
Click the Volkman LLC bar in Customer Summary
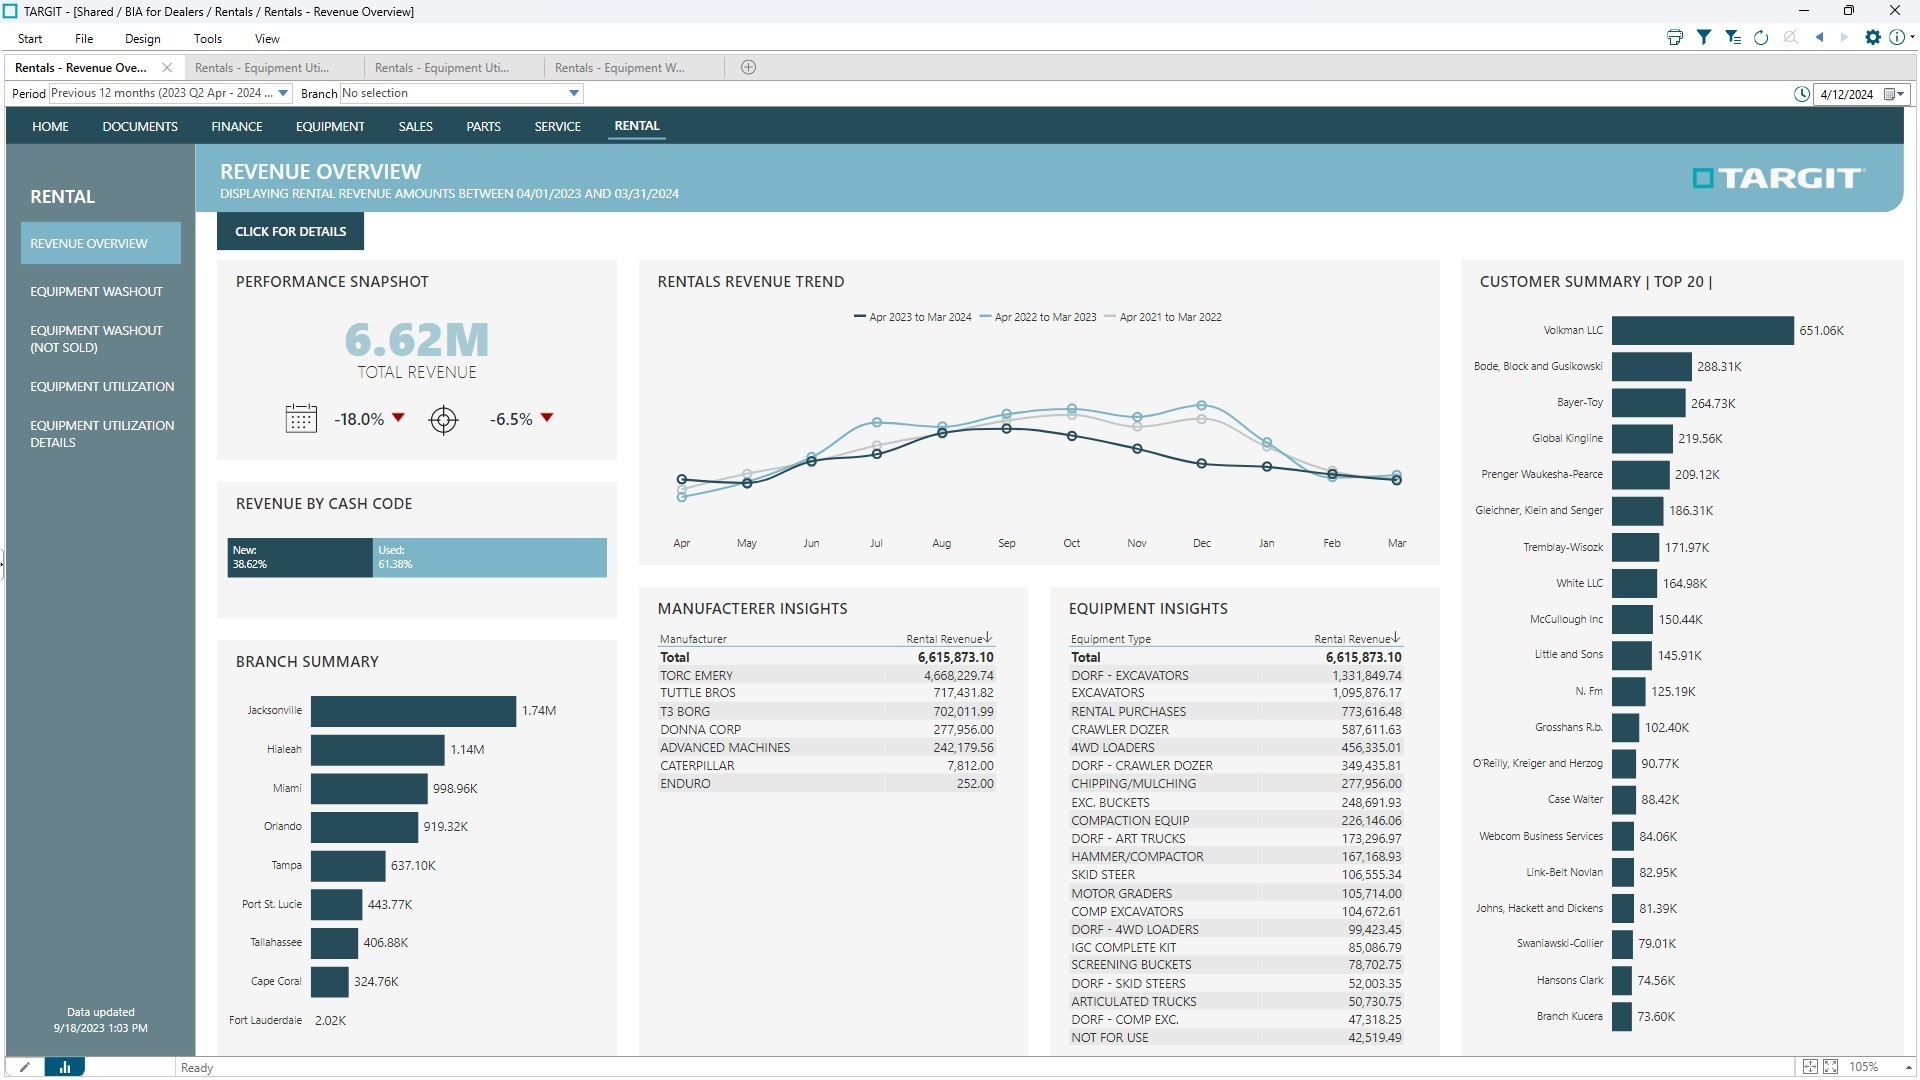(1702, 331)
